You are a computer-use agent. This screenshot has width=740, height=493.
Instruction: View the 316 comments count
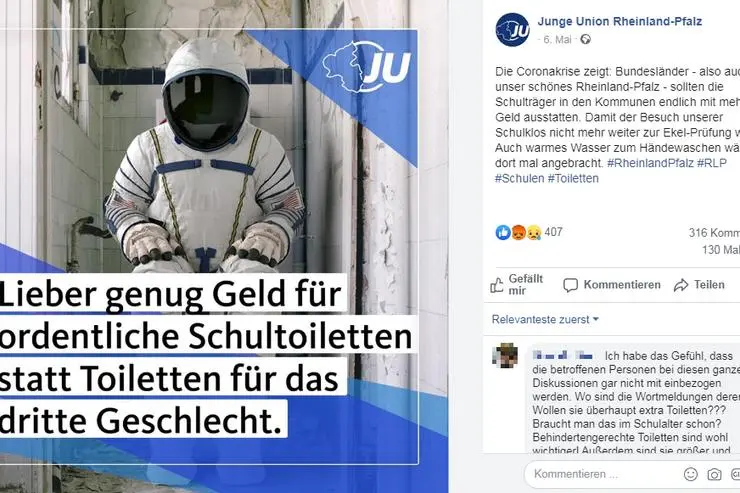(x=714, y=233)
